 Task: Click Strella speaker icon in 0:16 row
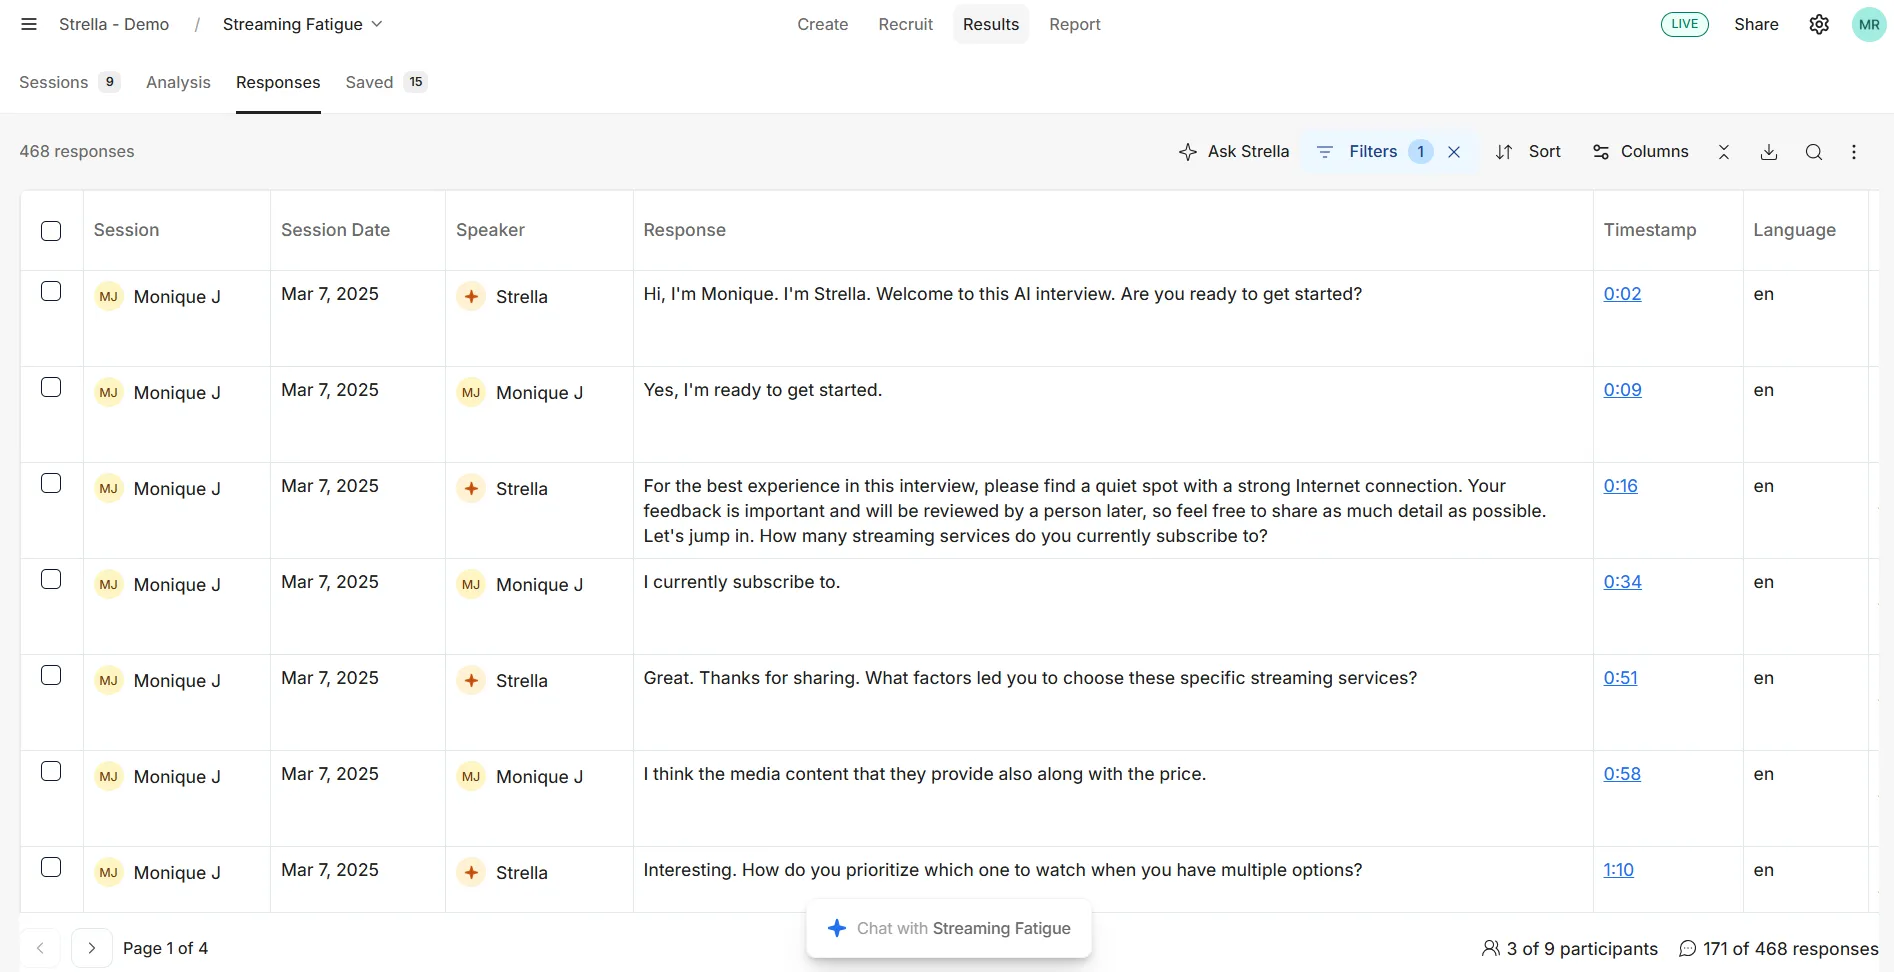coord(471,488)
